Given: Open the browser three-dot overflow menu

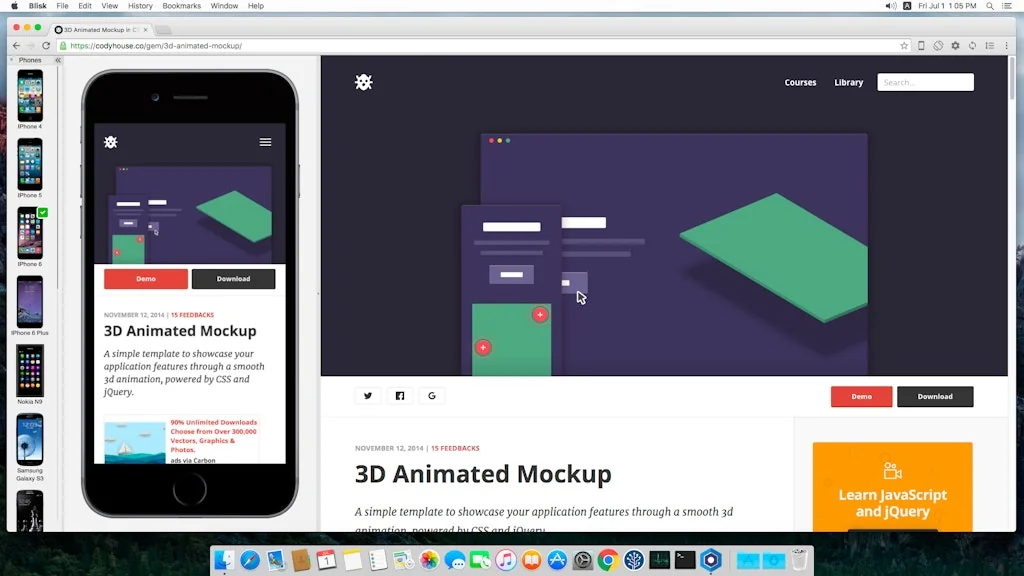Looking at the screenshot, I should tap(1006, 46).
